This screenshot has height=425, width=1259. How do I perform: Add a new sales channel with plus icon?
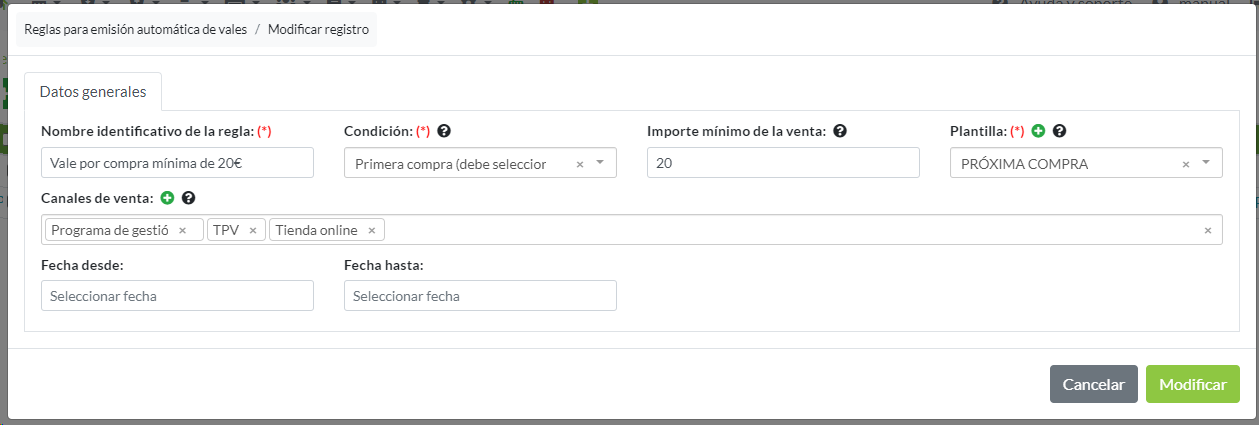coord(168,198)
